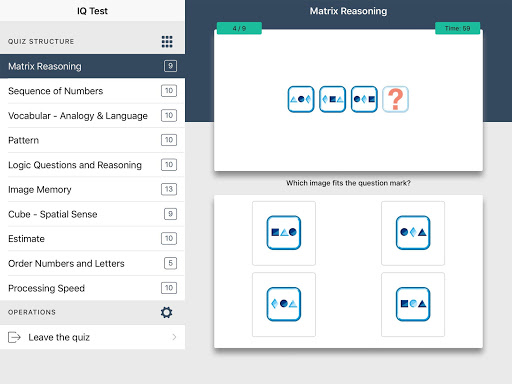The image size is (512, 384).
Task: Switch to the Pattern section
Action: click(92, 140)
